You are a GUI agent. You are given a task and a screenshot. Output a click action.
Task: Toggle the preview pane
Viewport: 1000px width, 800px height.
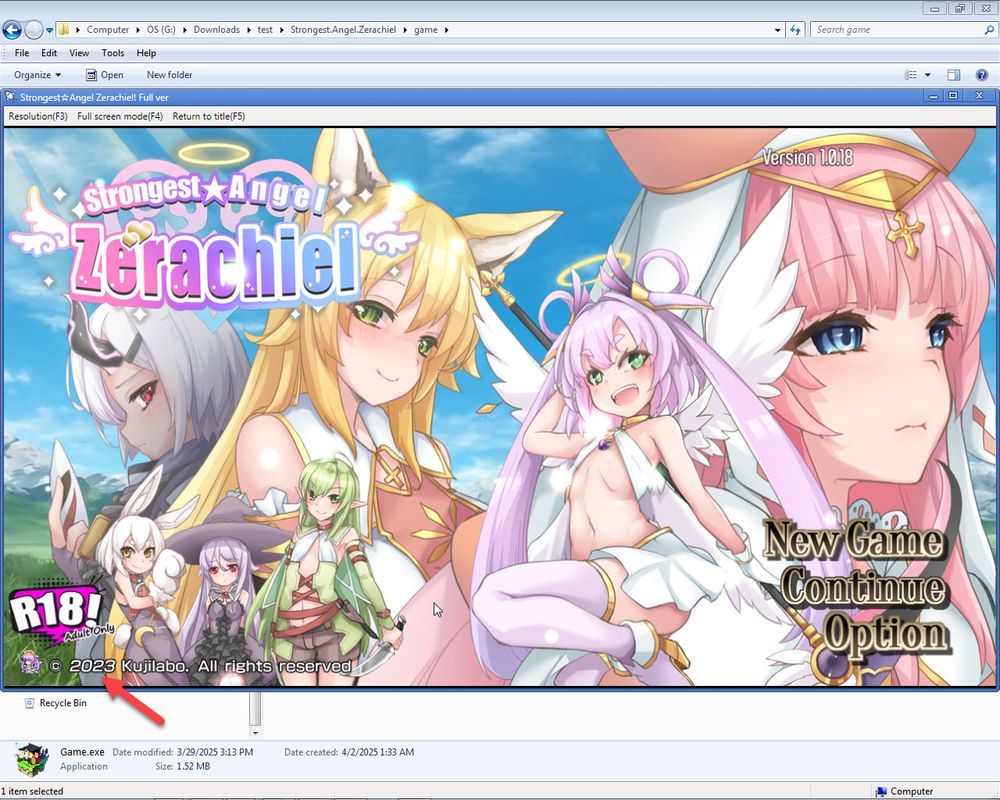[x=953, y=75]
